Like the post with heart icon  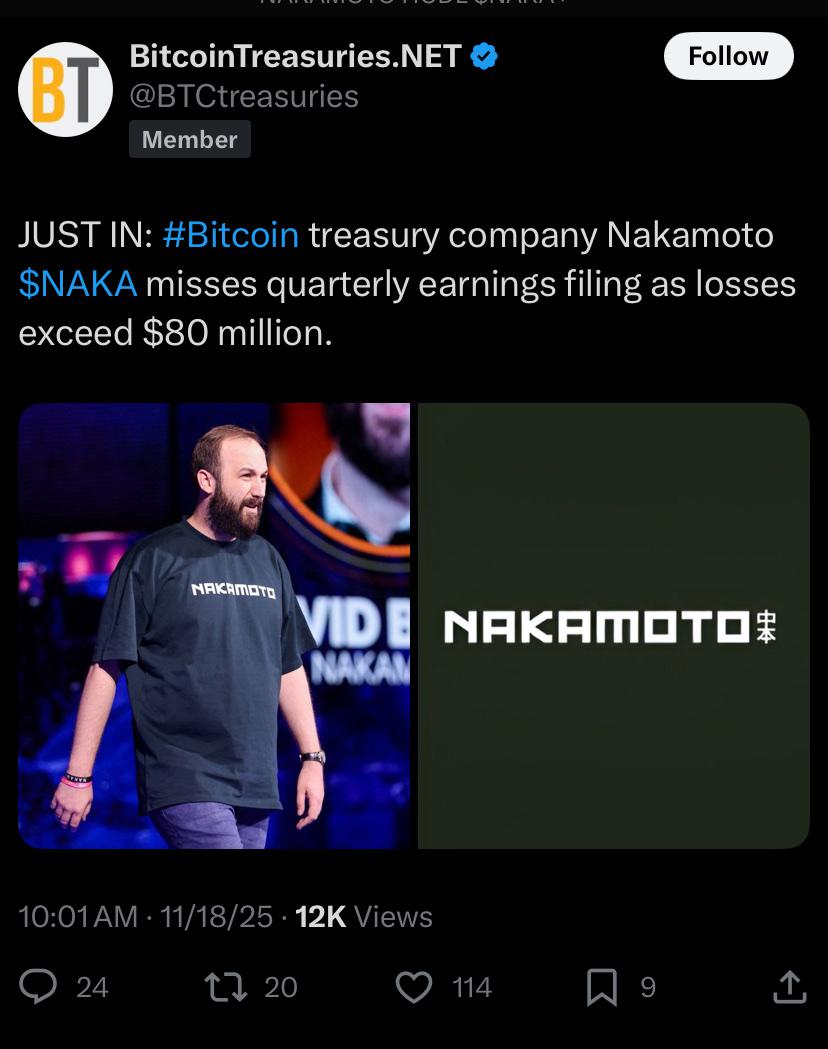coord(413,987)
